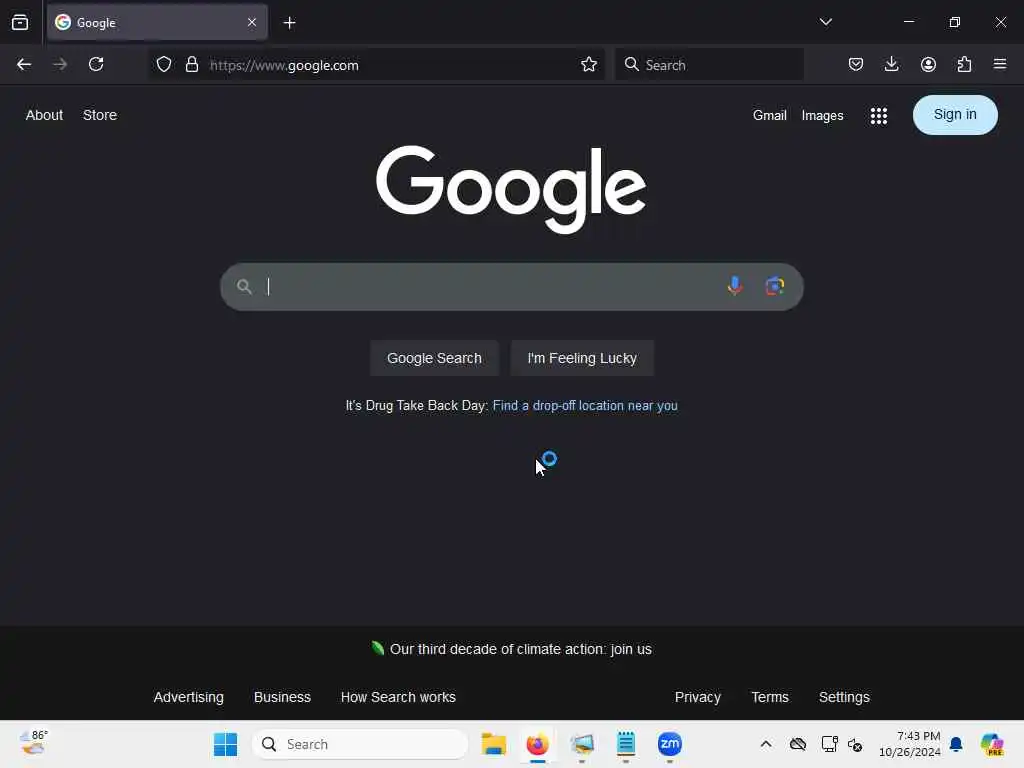Close the Google tab
The height and width of the screenshot is (768, 1024).
(x=252, y=22)
